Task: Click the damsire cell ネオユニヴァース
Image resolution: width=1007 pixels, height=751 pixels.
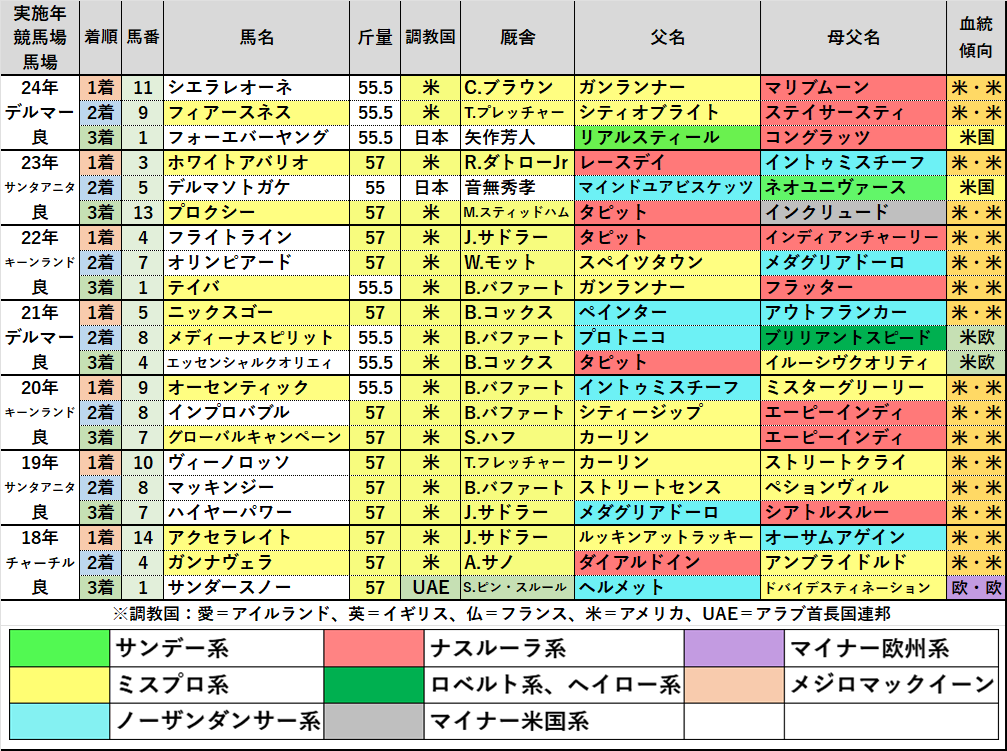Action: (x=853, y=188)
